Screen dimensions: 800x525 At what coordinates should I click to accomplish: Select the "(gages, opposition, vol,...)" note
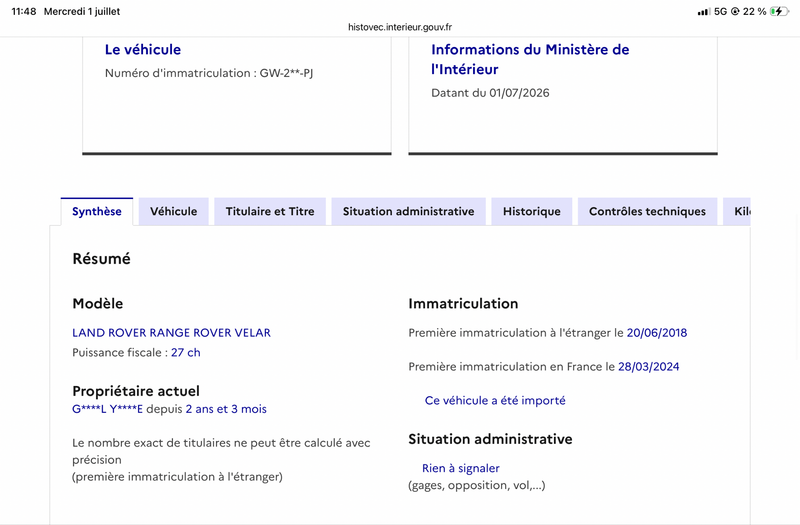[477, 485]
